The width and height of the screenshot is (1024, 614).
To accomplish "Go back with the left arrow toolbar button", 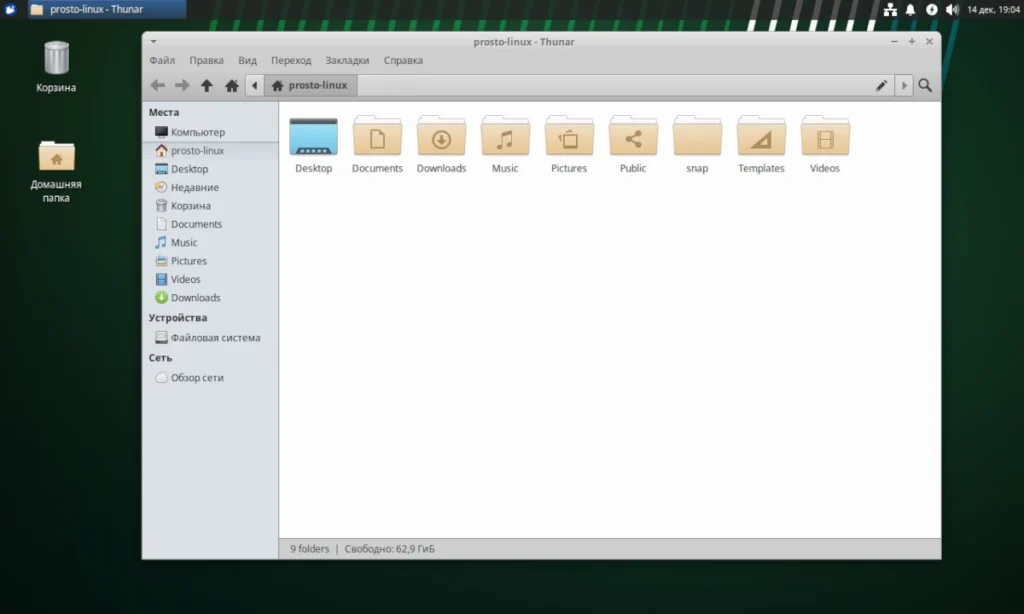I will (157, 85).
